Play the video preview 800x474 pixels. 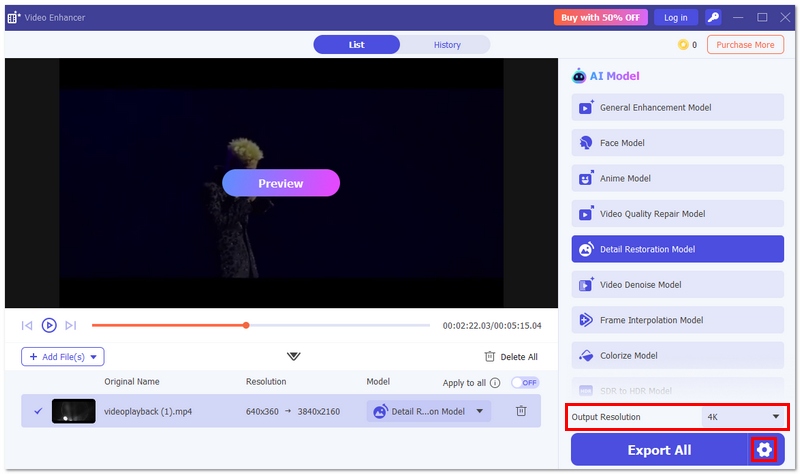pos(49,325)
